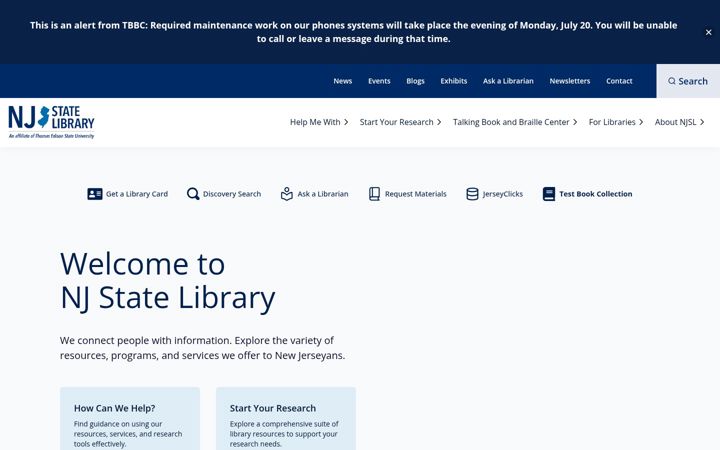The width and height of the screenshot is (720, 450).
Task: Expand the Help Me With menu chevron
Action: pos(346,122)
